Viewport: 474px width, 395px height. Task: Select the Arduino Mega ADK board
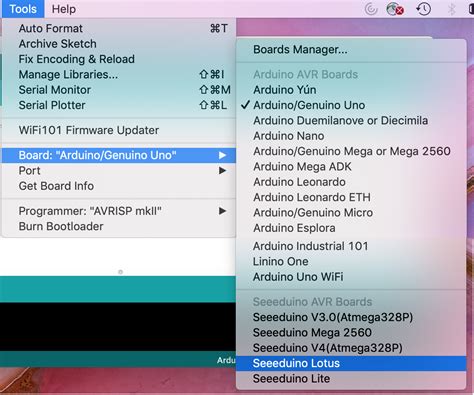(351, 166)
